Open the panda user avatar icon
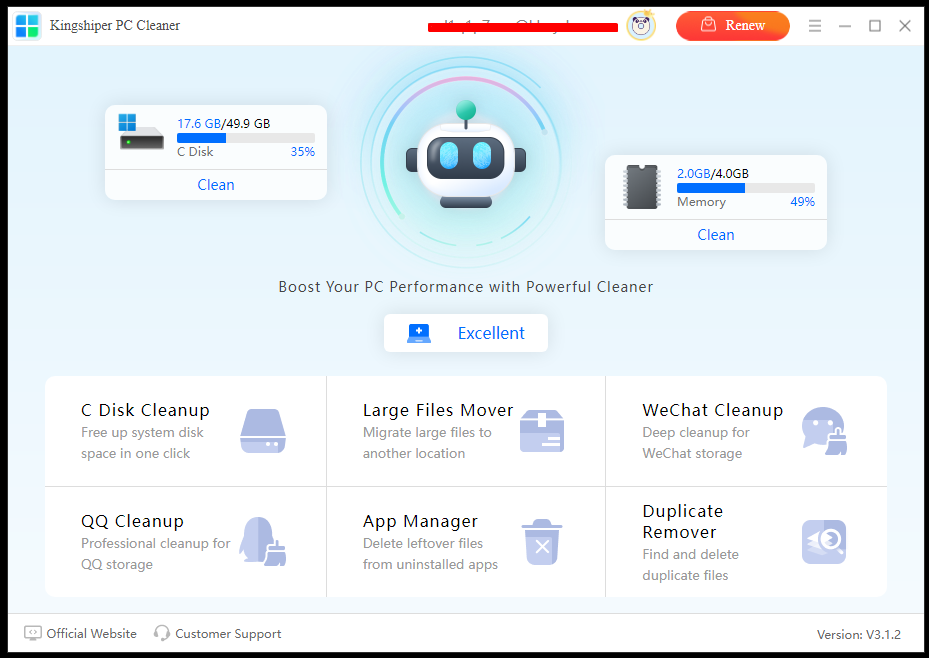This screenshot has width=929, height=658. click(641, 25)
